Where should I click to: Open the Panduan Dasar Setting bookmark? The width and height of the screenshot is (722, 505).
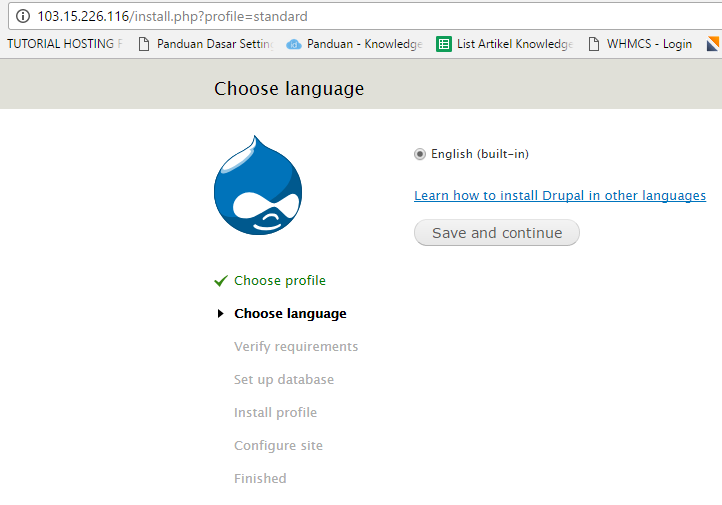[214, 44]
